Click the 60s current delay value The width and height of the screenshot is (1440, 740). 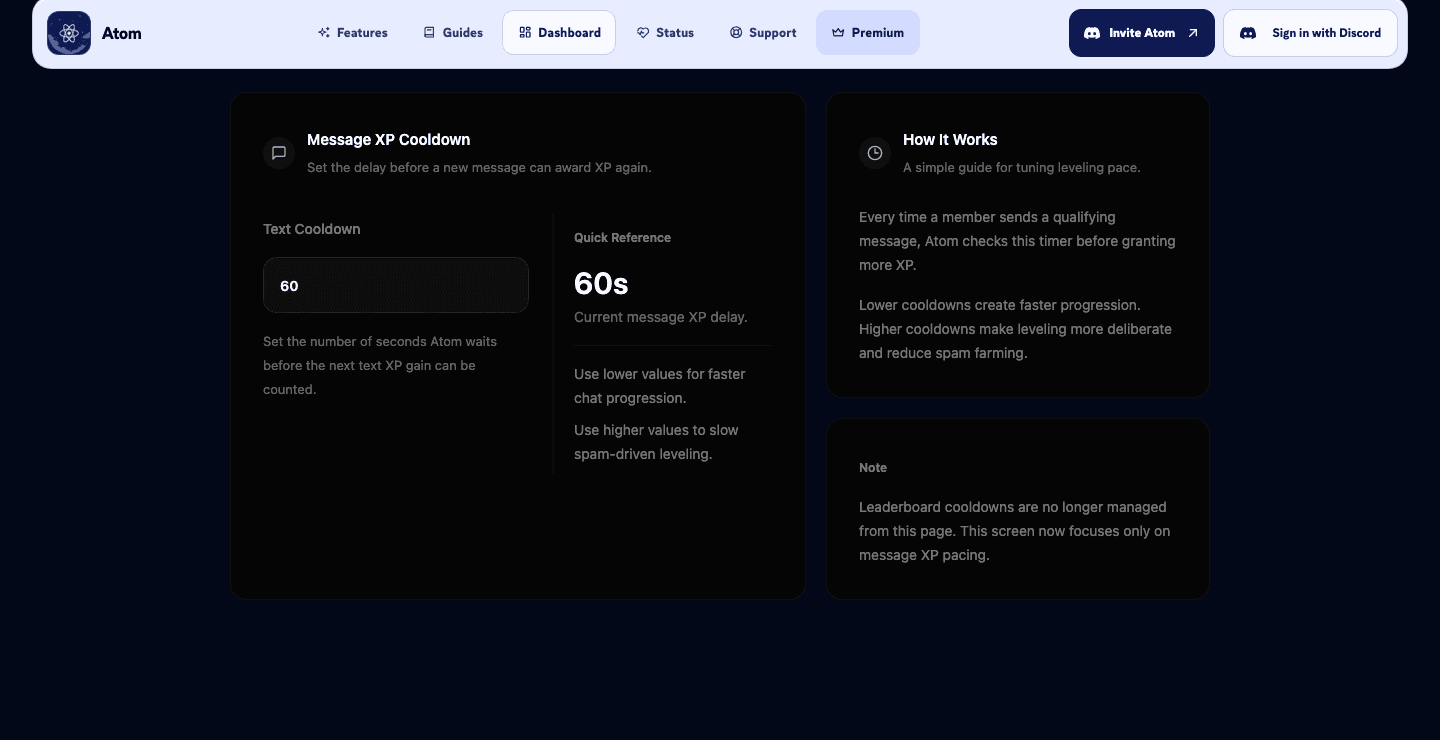tap(601, 283)
